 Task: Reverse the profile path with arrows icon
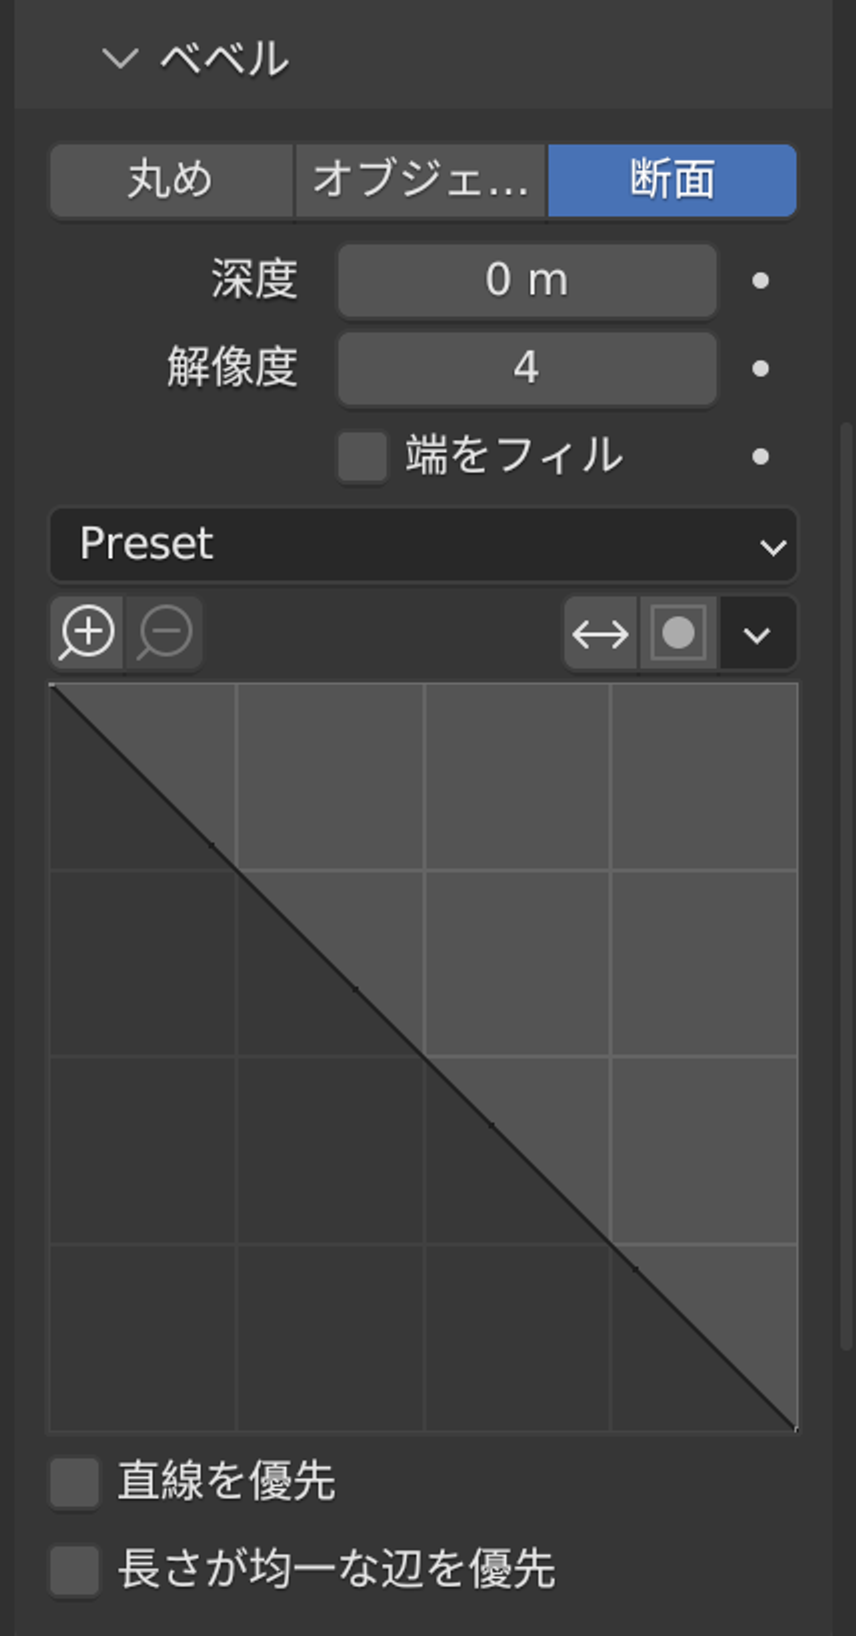tap(600, 633)
